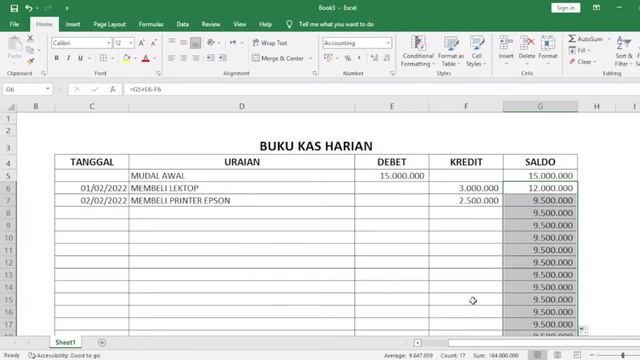
Task: Toggle Wrap Text
Action: tap(270, 43)
